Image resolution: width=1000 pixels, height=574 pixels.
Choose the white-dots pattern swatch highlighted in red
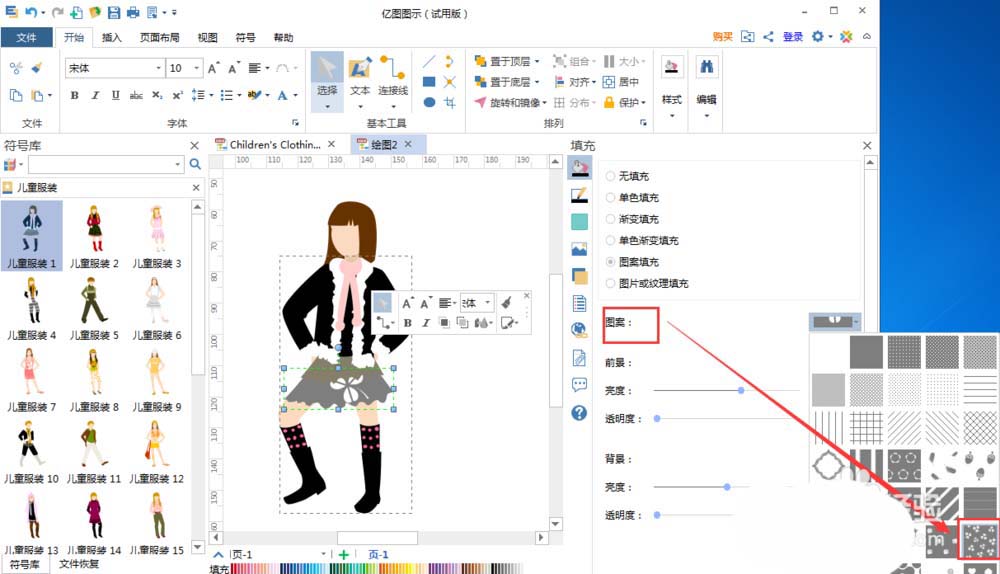(980, 540)
